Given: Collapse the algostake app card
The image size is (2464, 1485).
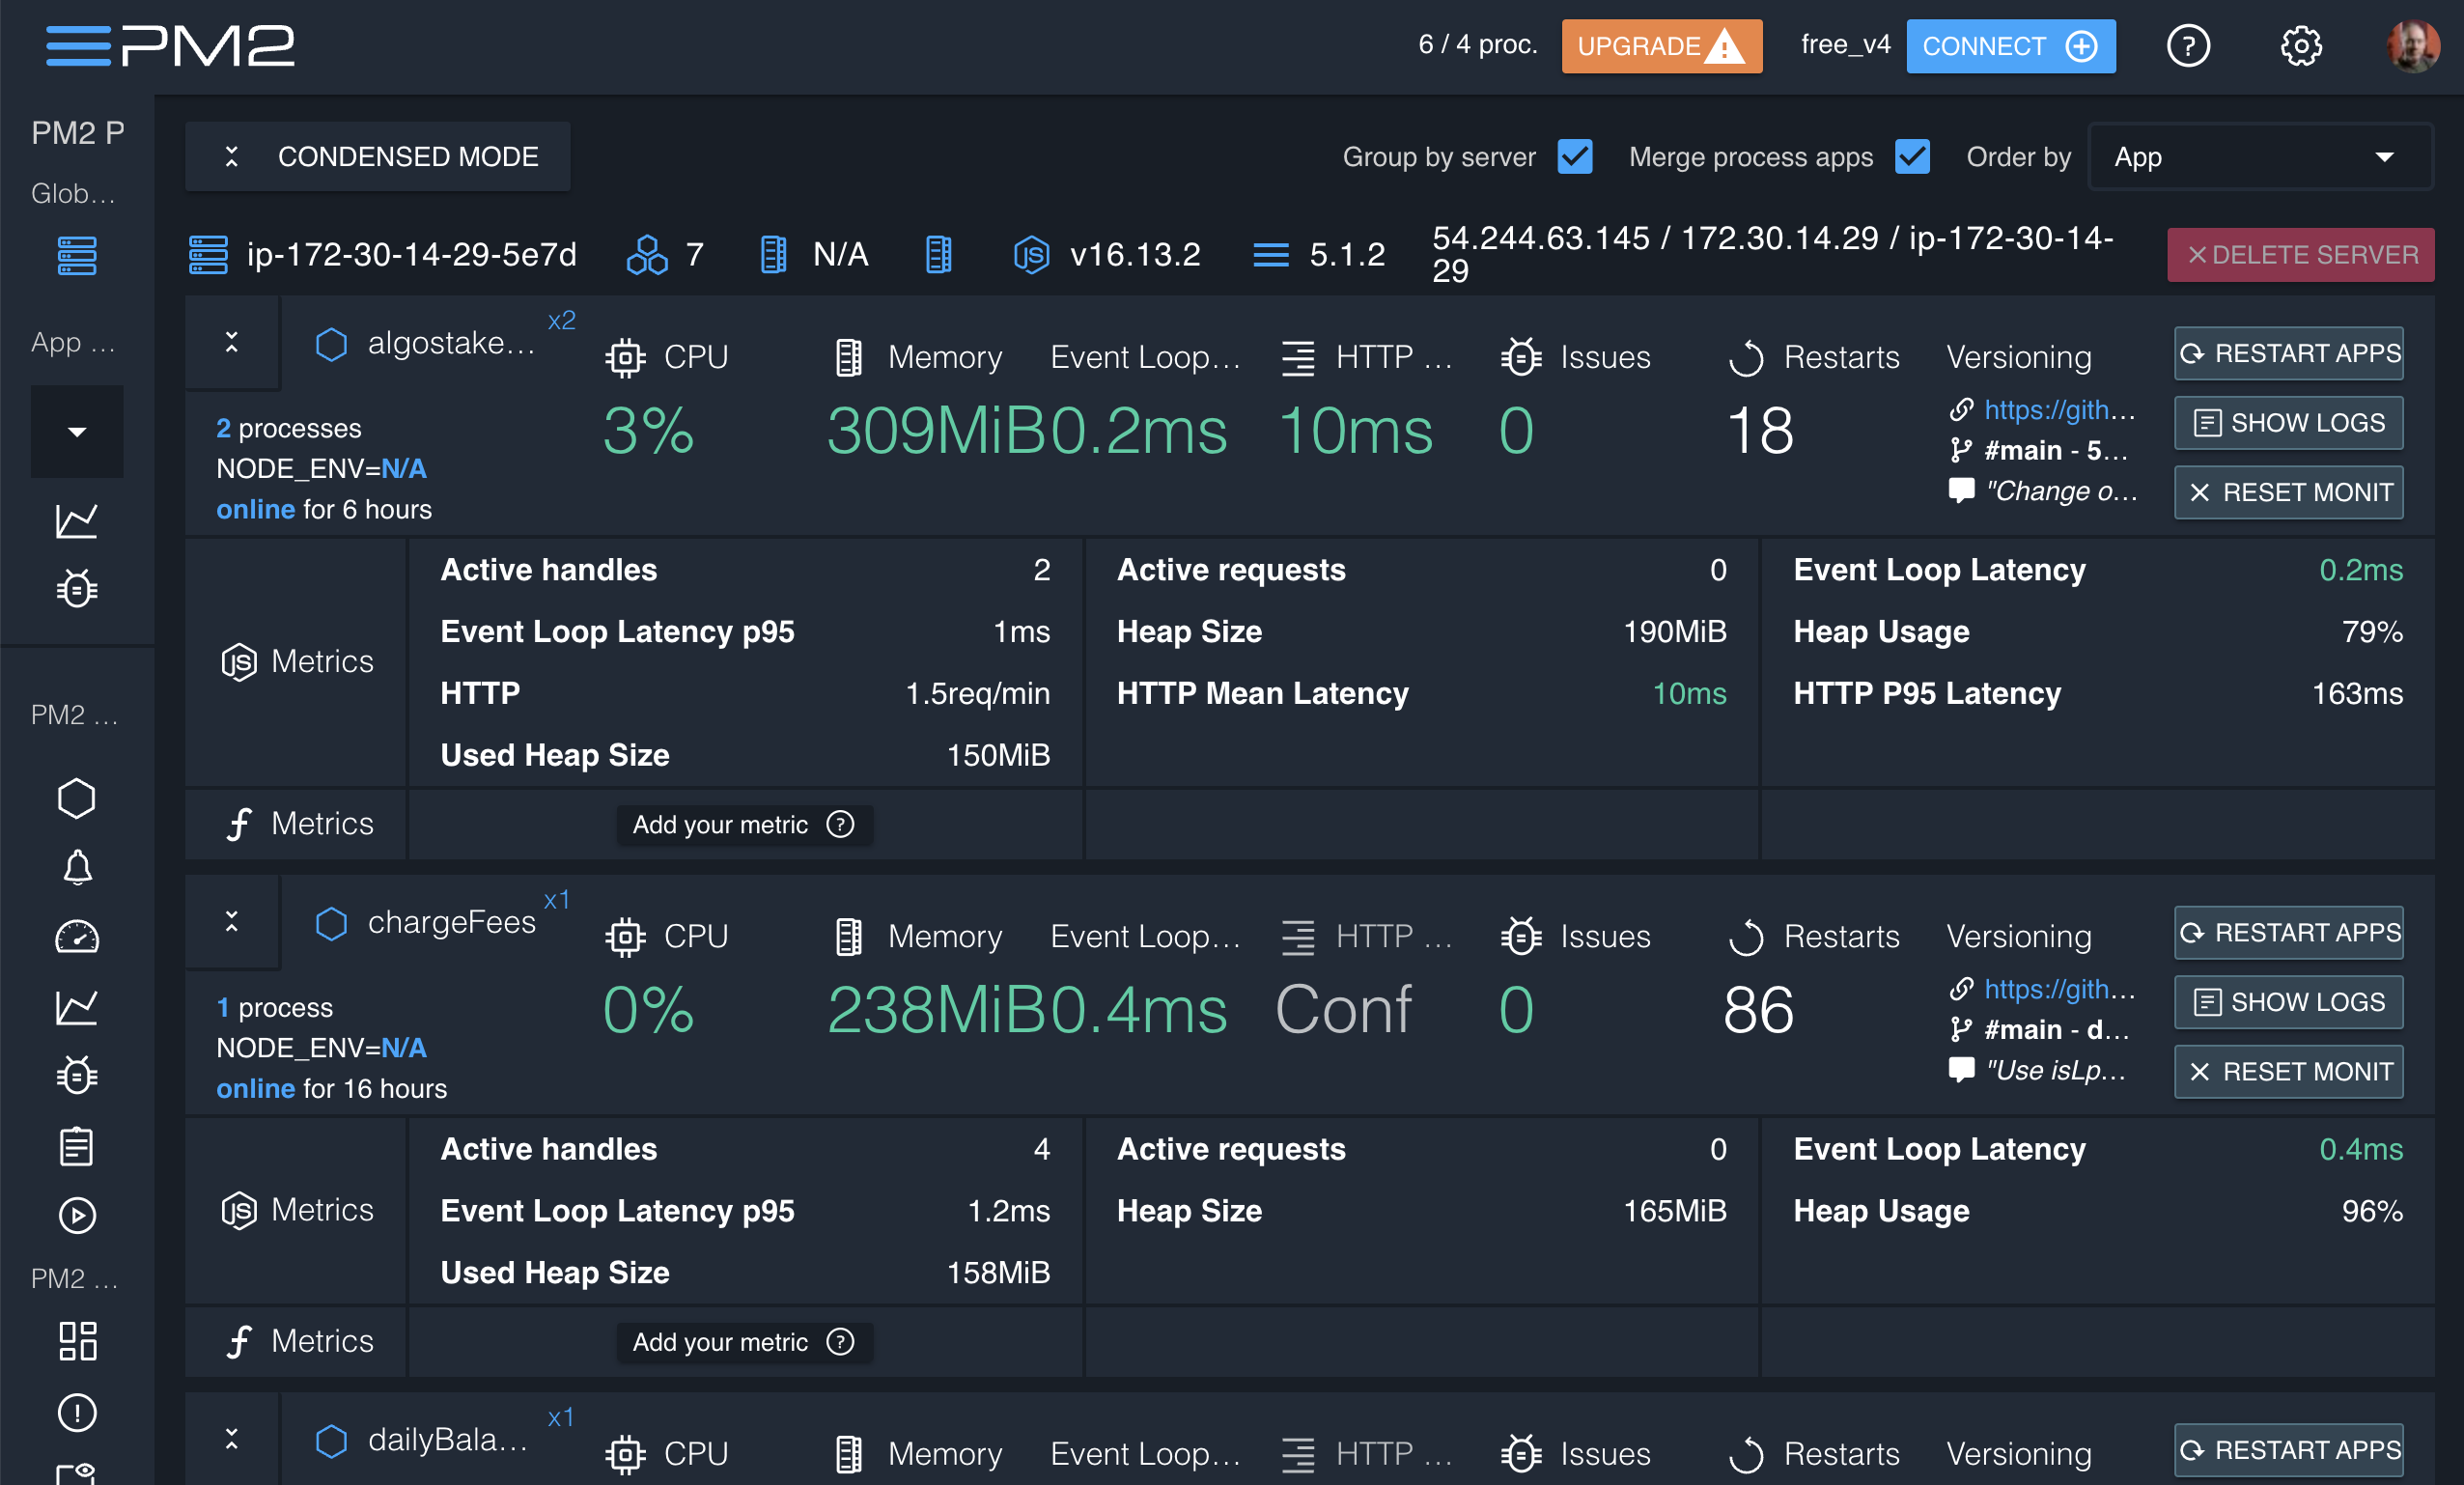Looking at the screenshot, I should click(232, 343).
